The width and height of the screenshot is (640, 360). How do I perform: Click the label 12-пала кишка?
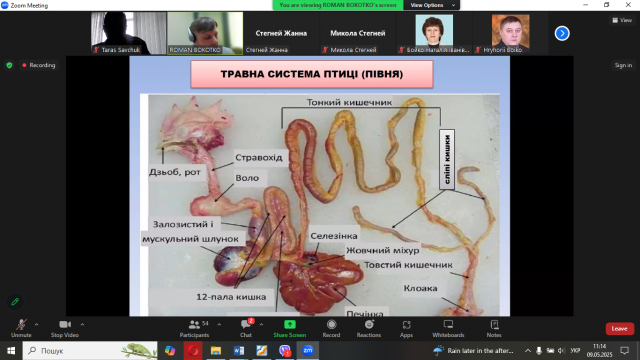click(x=231, y=297)
